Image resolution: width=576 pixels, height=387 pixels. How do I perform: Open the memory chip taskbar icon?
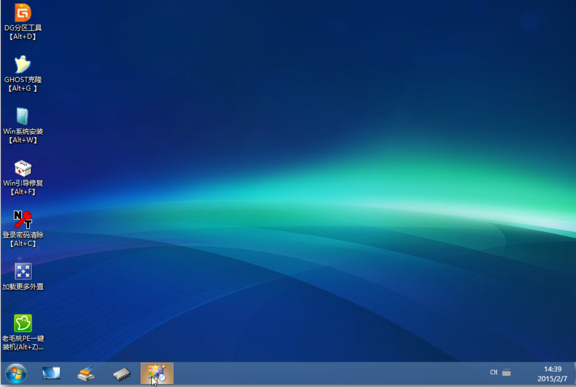pyautogui.click(x=122, y=374)
